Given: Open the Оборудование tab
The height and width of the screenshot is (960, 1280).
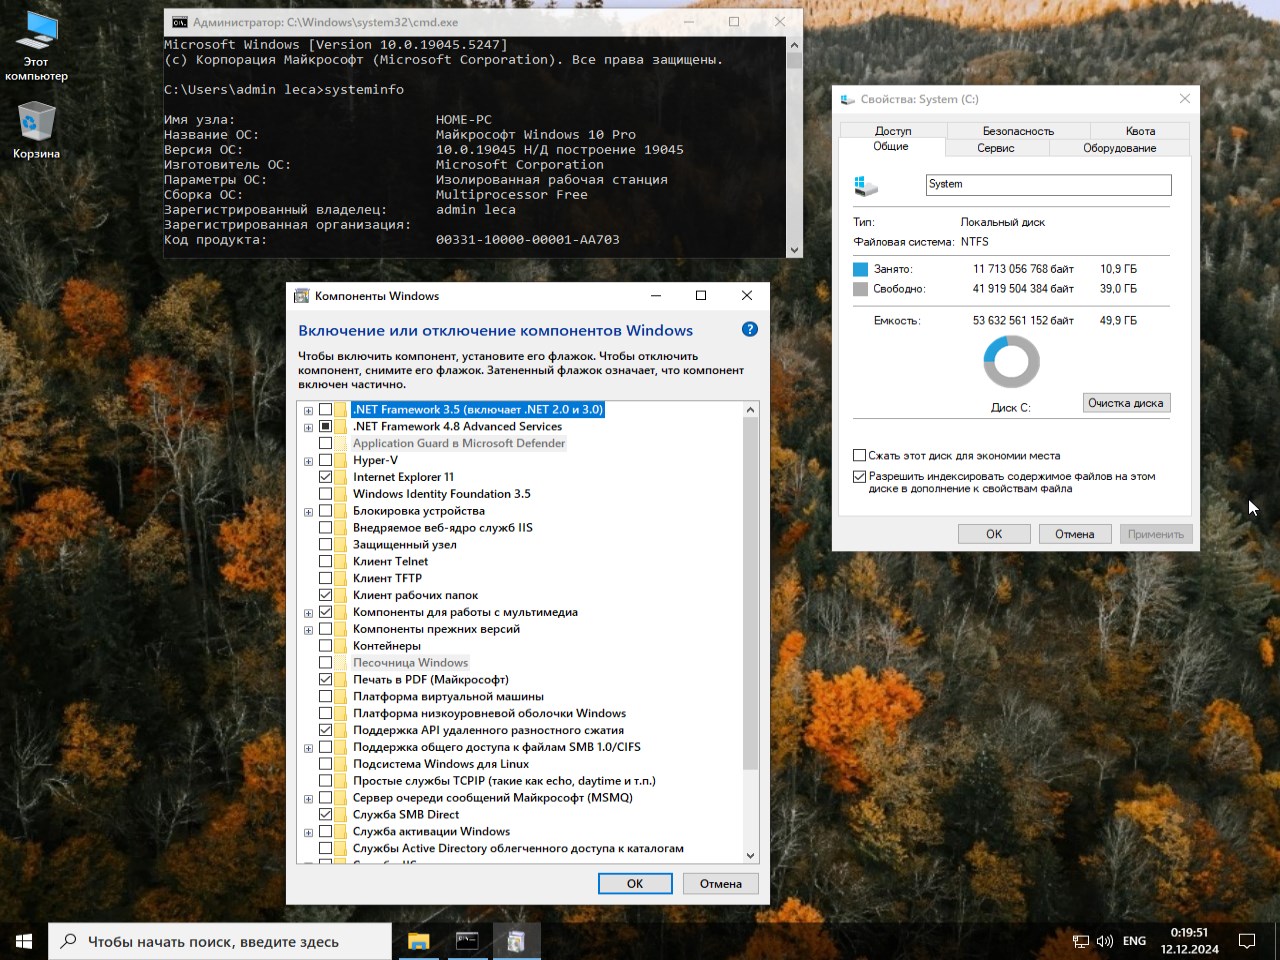Looking at the screenshot, I should [1120, 148].
